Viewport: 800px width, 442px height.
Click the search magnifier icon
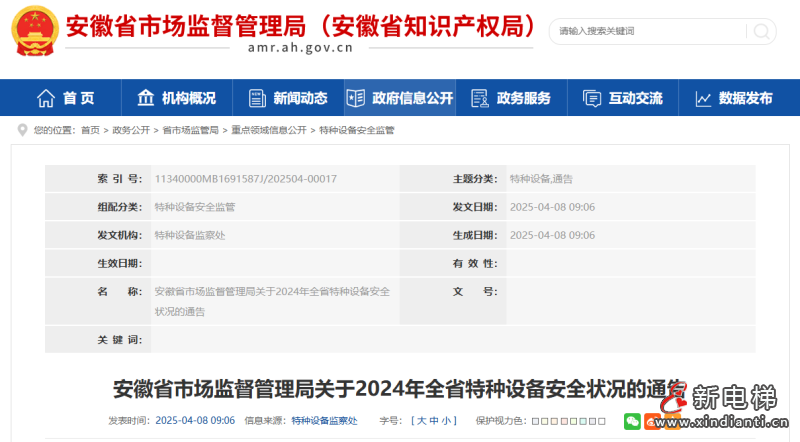tap(762, 31)
